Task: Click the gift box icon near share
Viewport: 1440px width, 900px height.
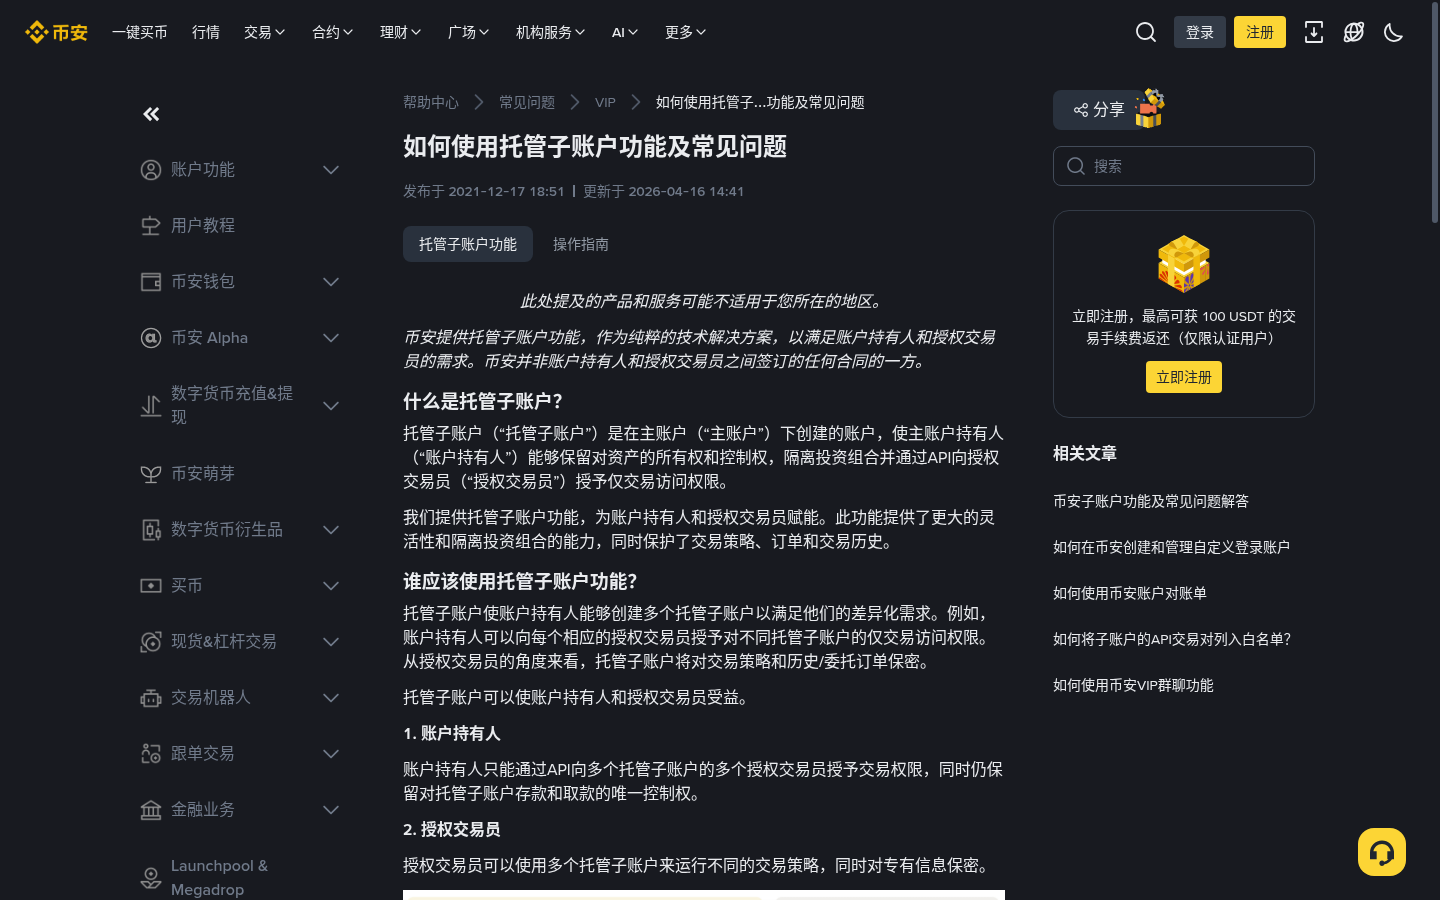Action: tap(1150, 108)
